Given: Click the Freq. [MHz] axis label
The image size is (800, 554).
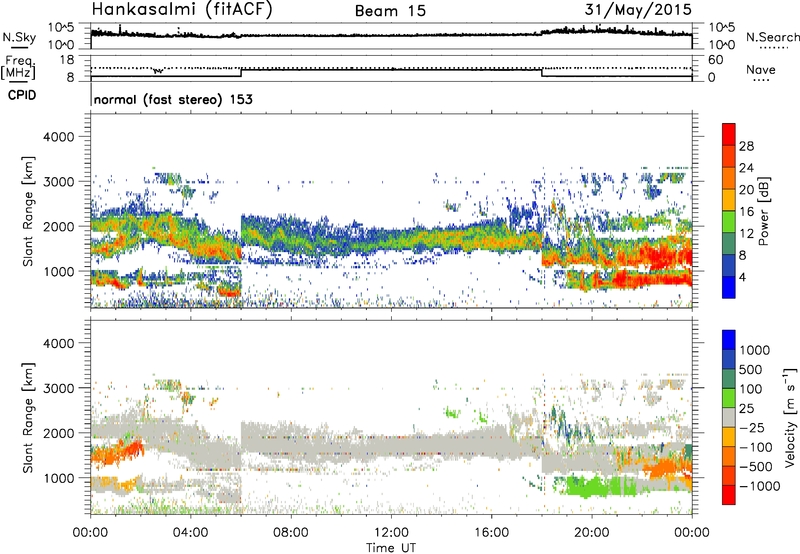Looking at the screenshot, I should 19,68.
